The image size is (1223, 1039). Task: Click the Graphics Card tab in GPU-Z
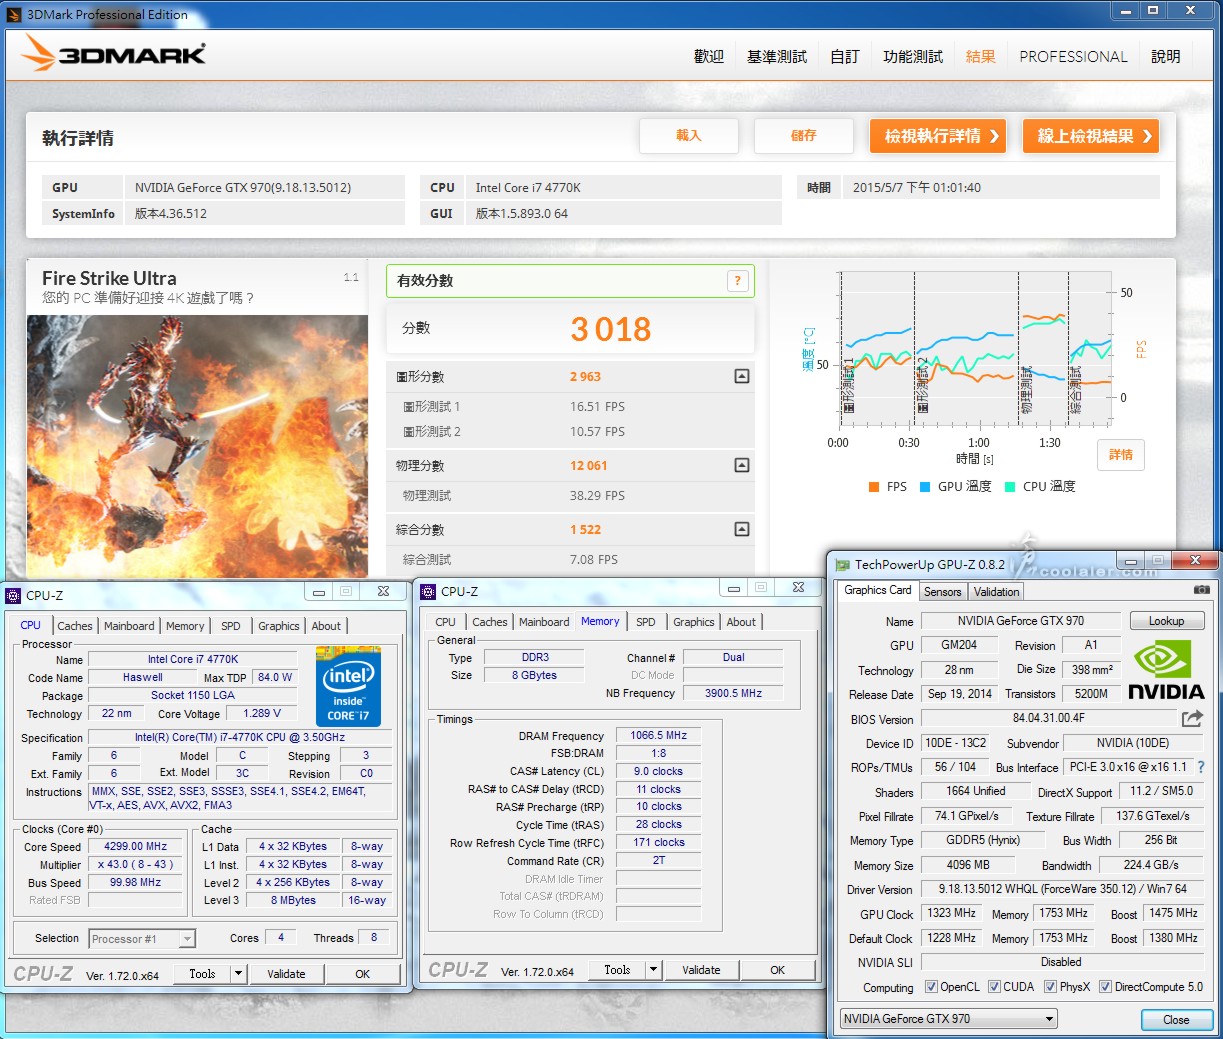(878, 590)
